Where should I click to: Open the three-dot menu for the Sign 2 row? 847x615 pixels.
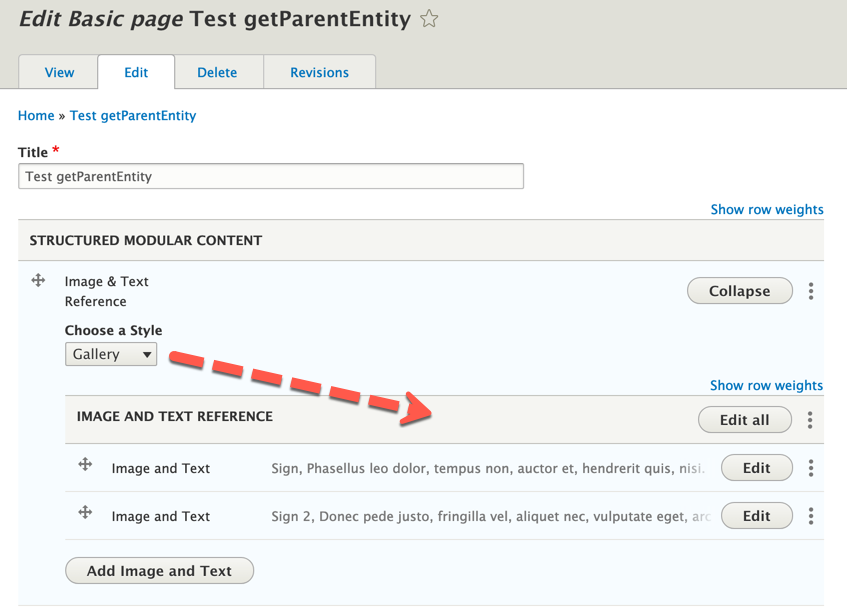[x=811, y=516]
